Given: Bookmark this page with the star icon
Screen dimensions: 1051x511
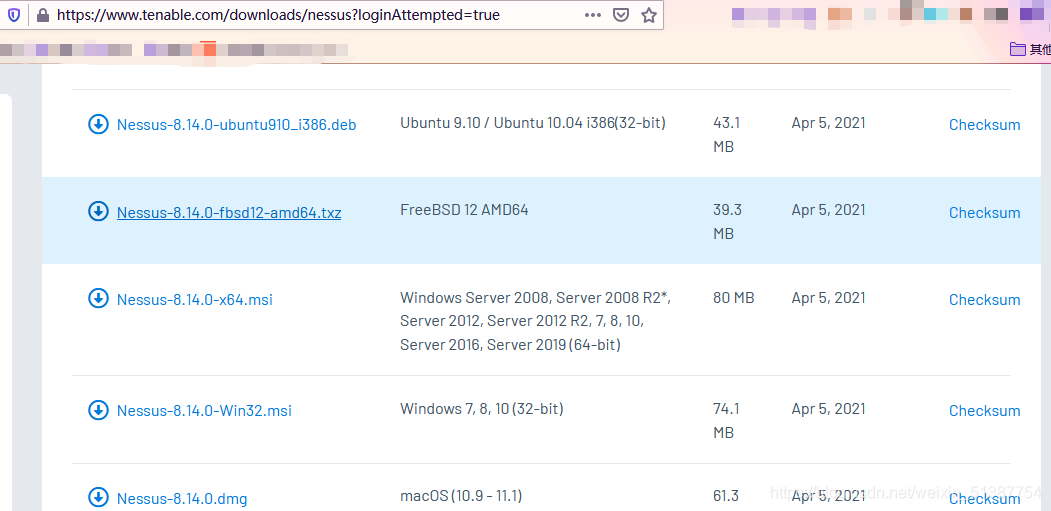Looking at the screenshot, I should click(x=648, y=15).
